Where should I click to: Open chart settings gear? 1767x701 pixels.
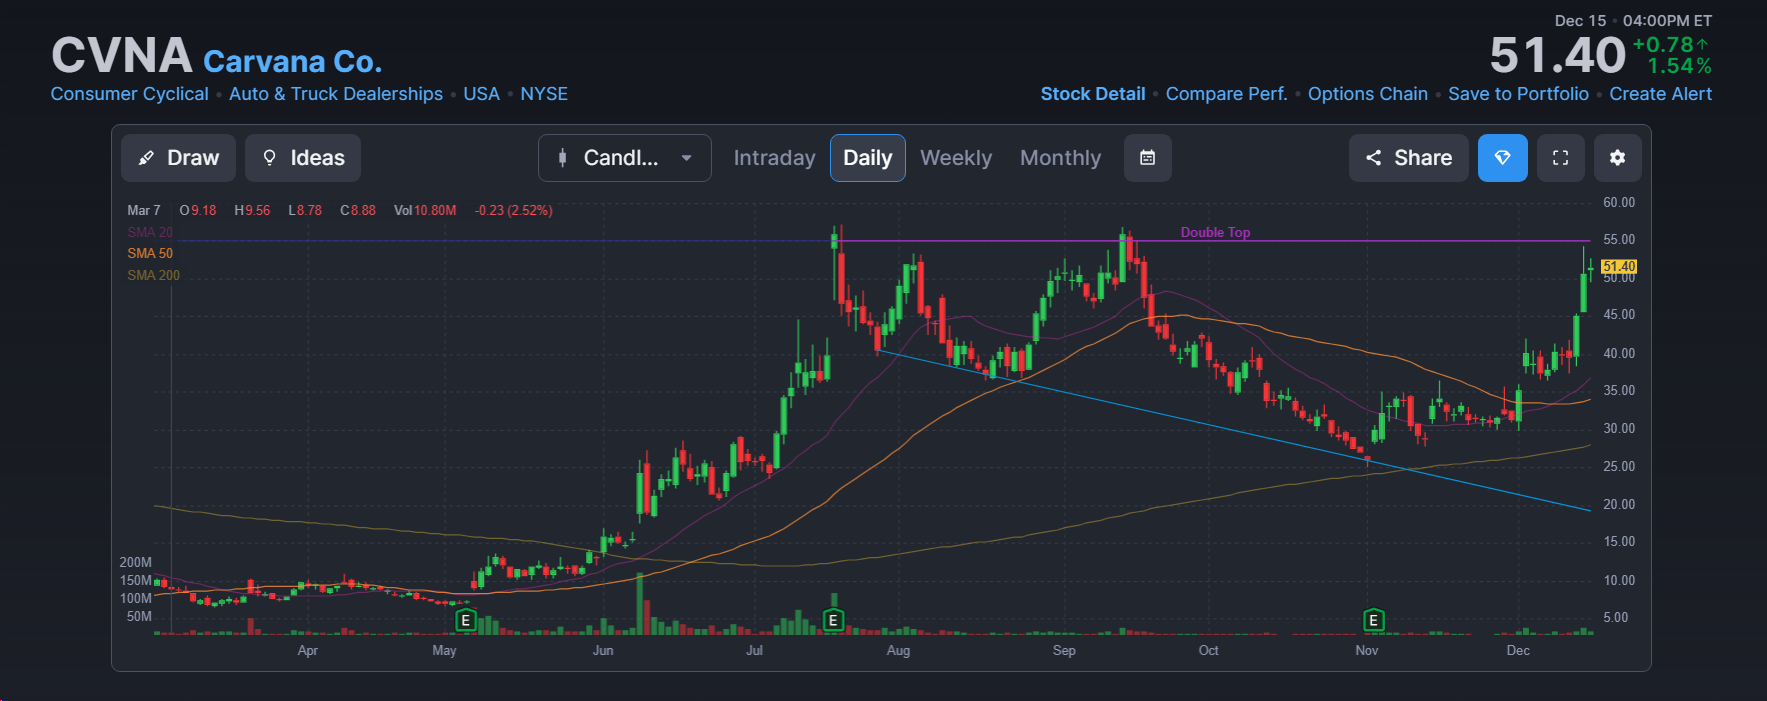point(1618,158)
